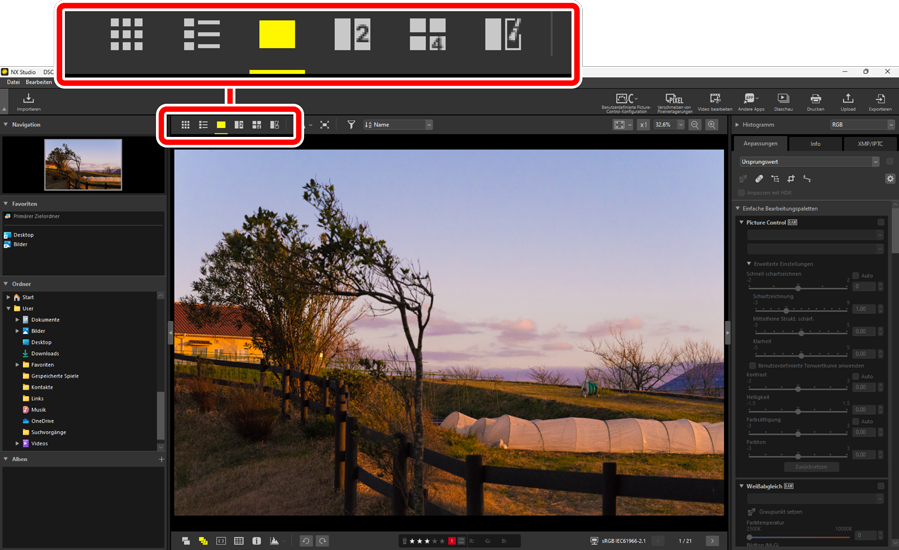Viewport: 899px width, 550px height.
Task: Open the RGB histogram channel dropdown
Action: point(862,125)
